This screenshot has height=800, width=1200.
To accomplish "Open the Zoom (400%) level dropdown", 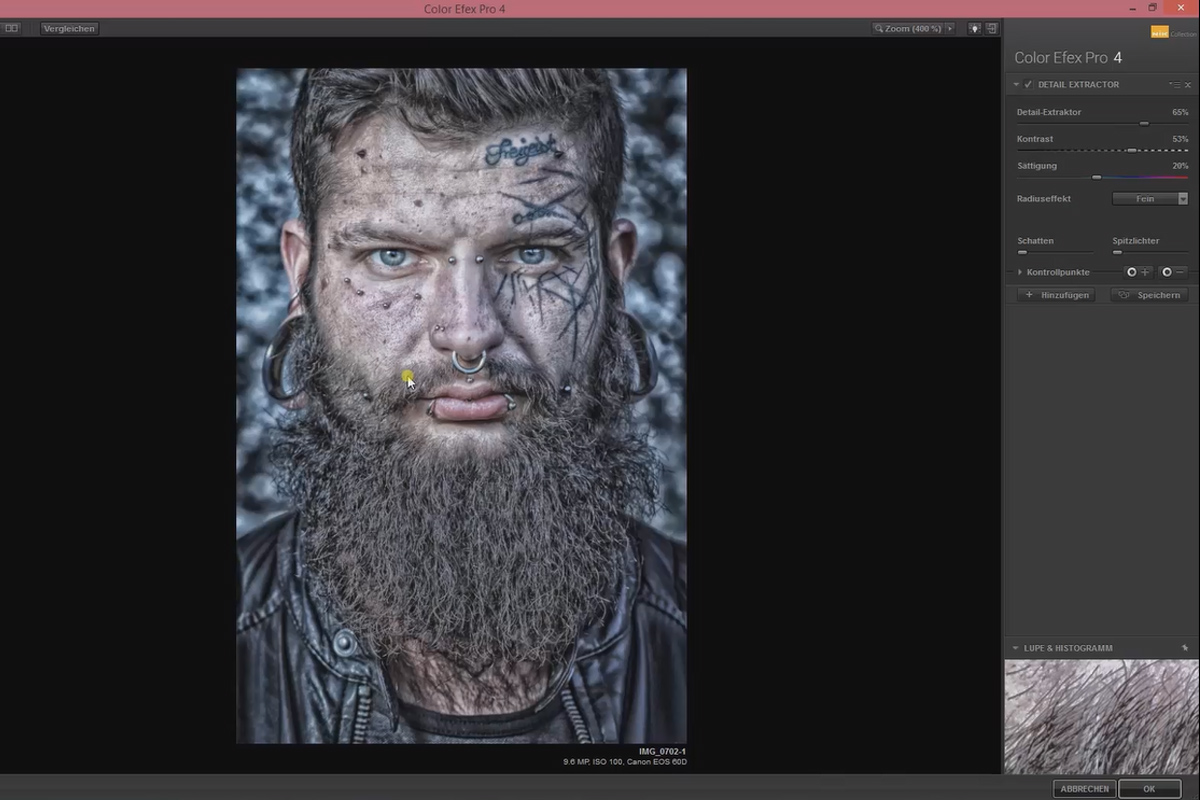I will [950, 27].
